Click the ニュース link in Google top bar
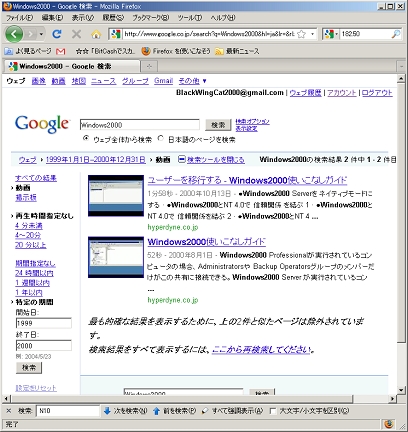 click(104, 81)
